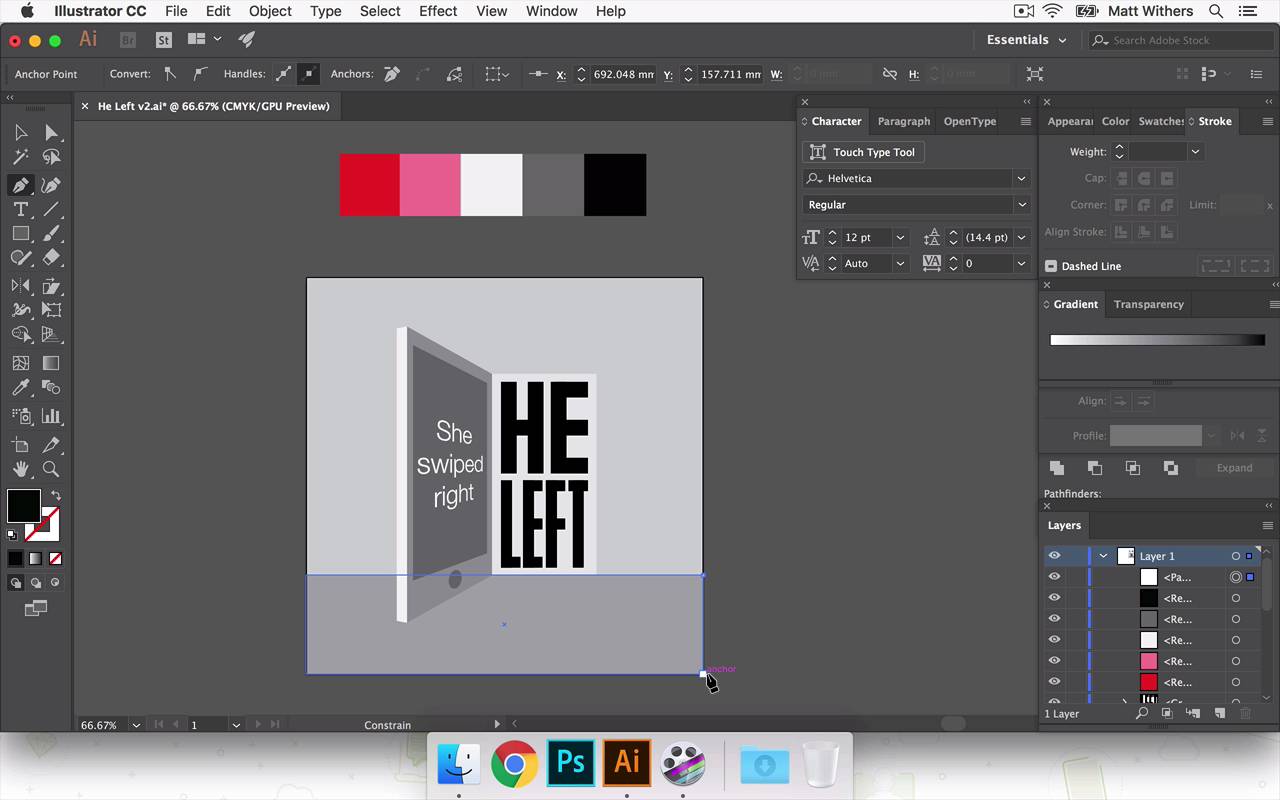The height and width of the screenshot is (800, 1280).
Task: Click the Unite pathfinder shape mode icon
Action: pyautogui.click(x=1057, y=468)
